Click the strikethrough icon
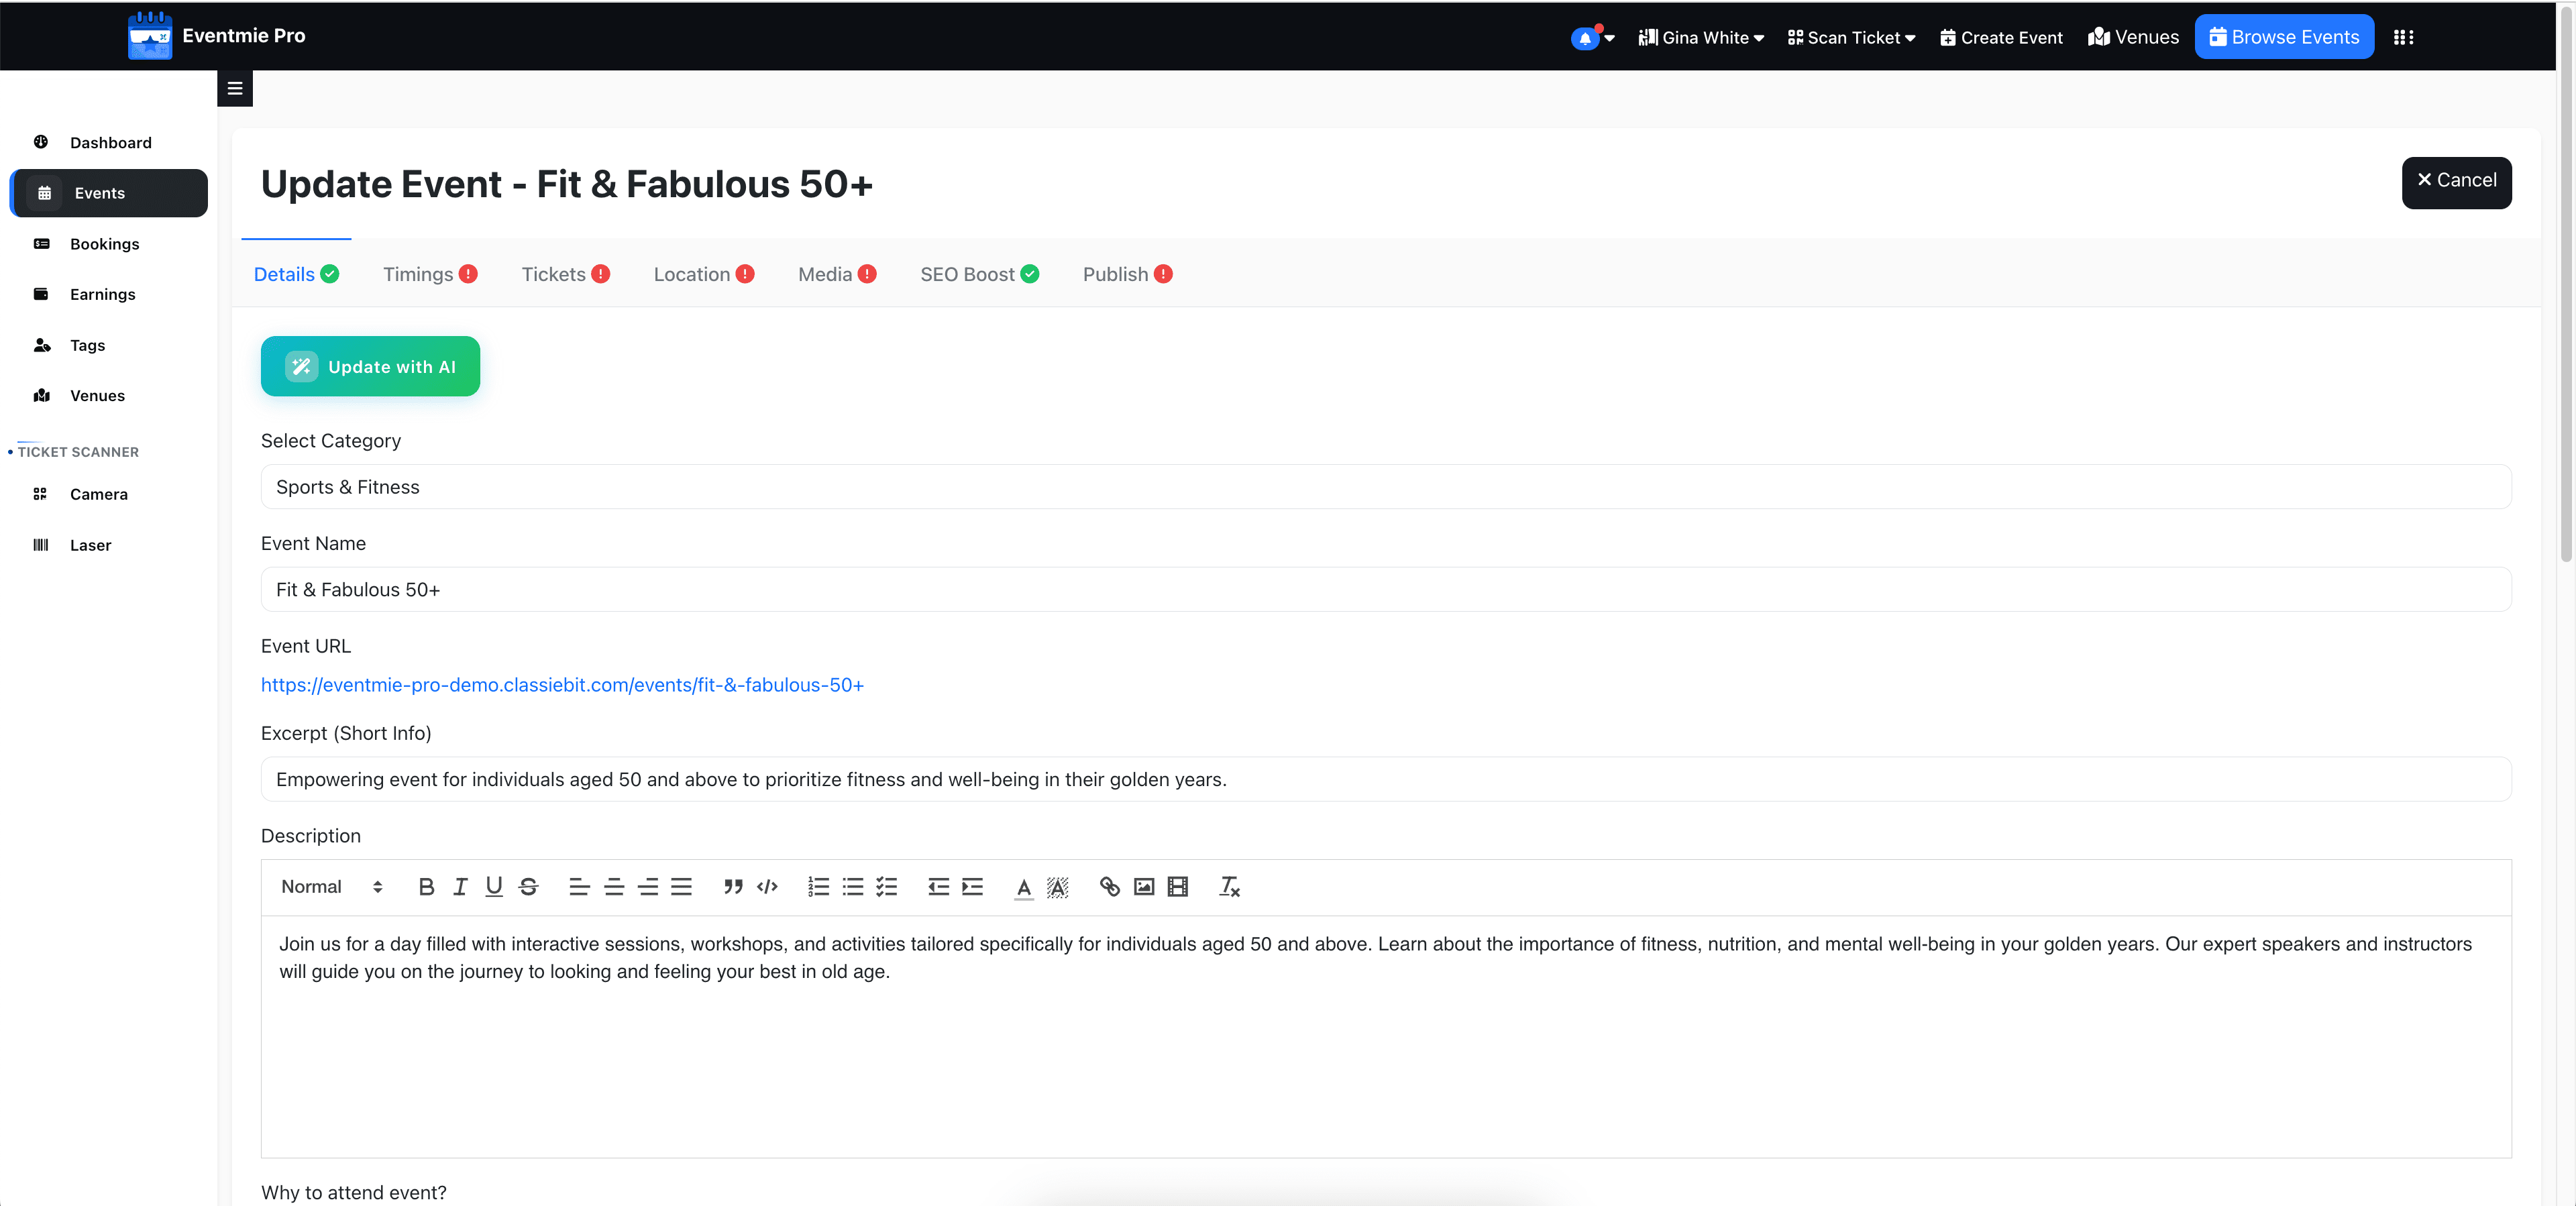 [x=528, y=887]
